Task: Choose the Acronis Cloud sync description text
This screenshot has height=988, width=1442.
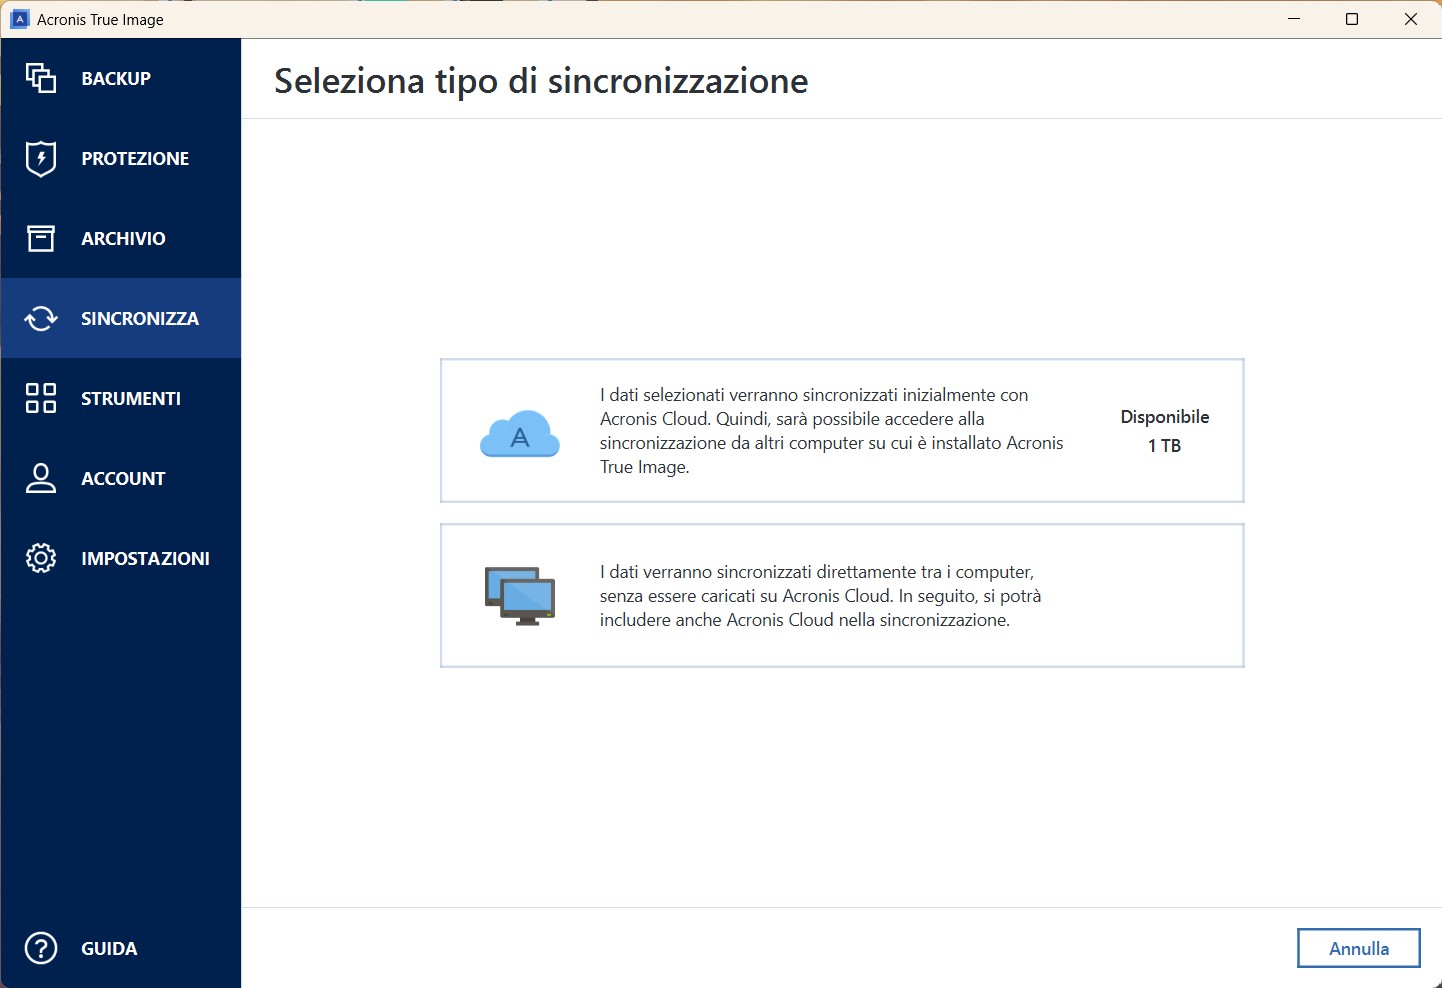Action: point(831,431)
